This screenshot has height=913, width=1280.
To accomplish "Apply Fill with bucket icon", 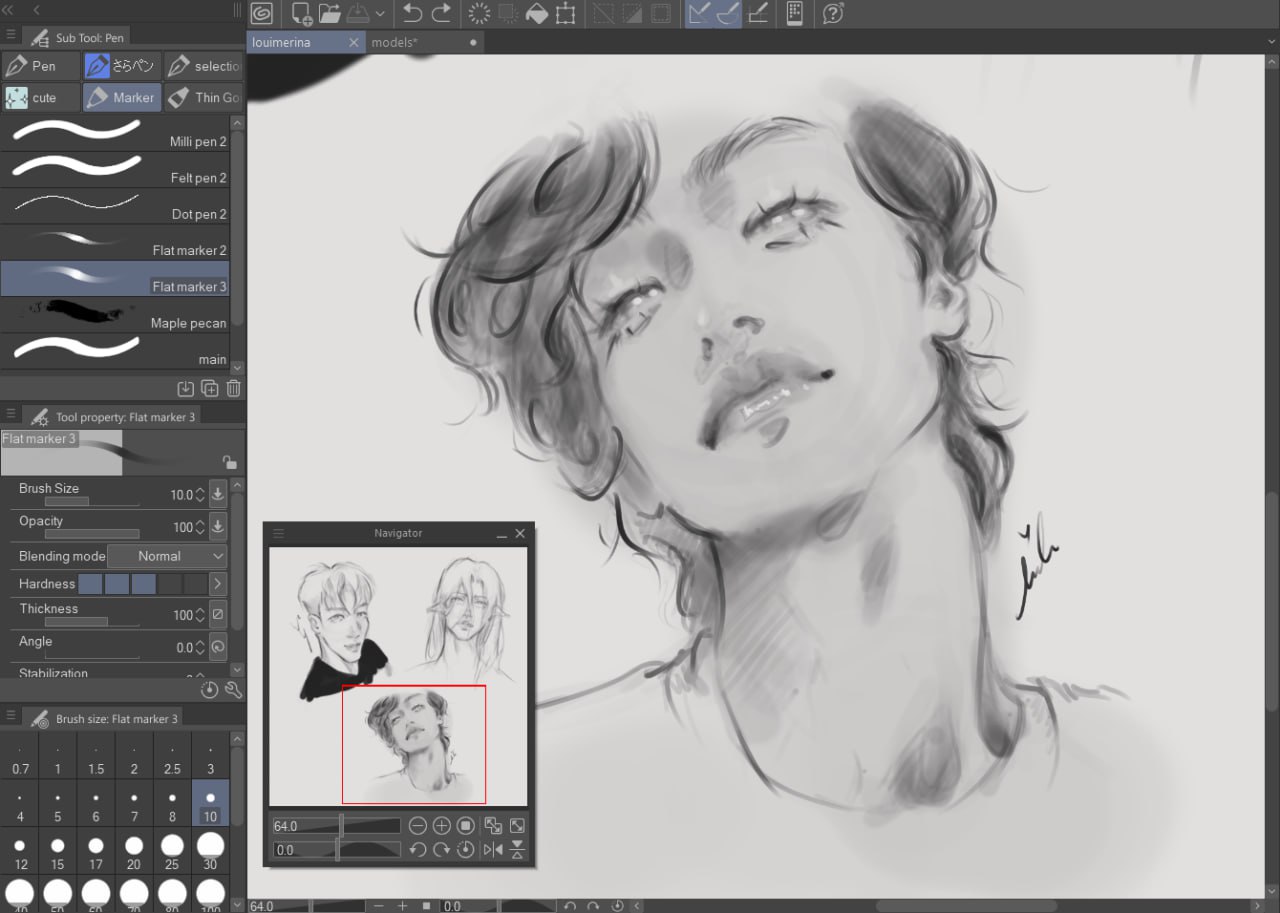I will pos(537,14).
